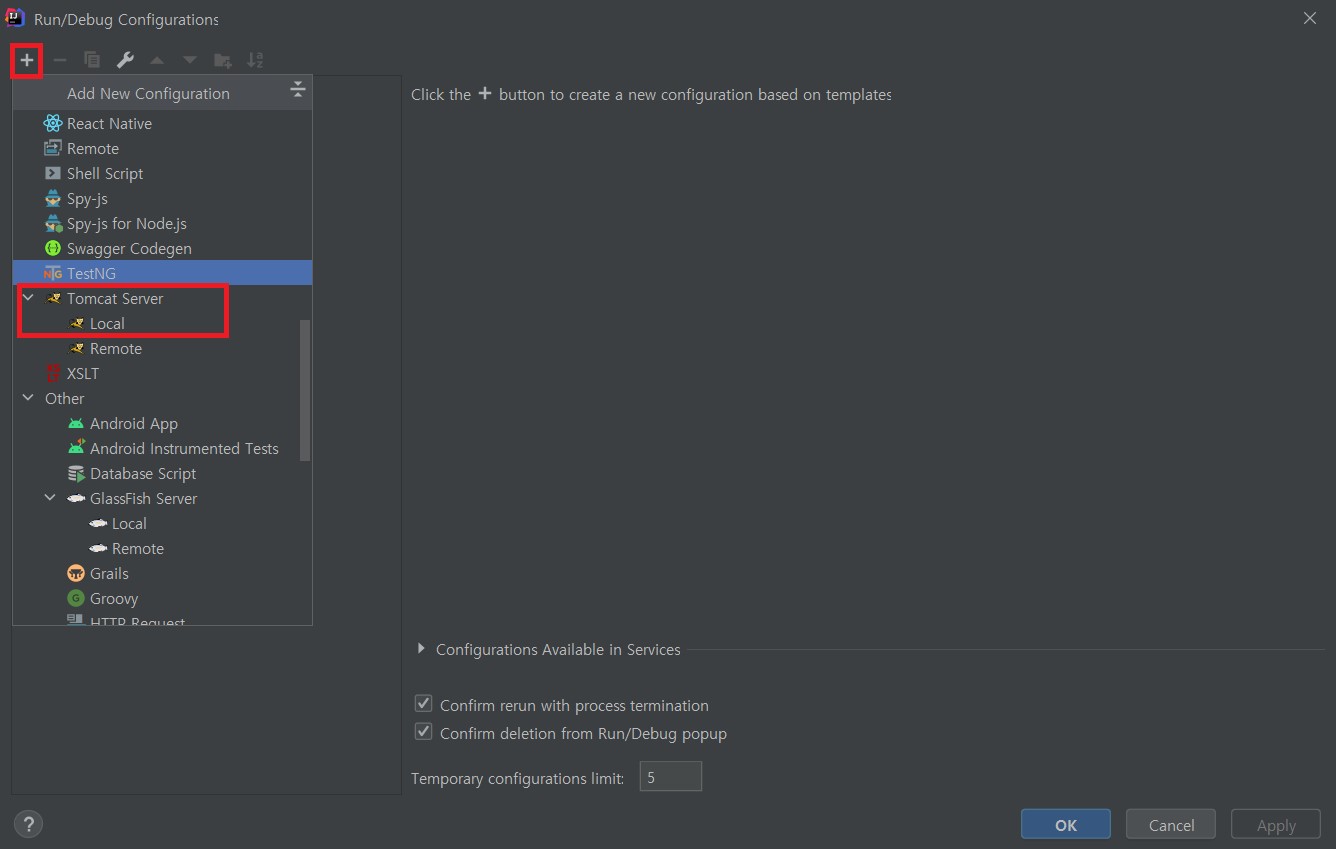The height and width of the screenshot is (849, 1336).
Task: Click the Help question mark button
Action: click(28, 824)
